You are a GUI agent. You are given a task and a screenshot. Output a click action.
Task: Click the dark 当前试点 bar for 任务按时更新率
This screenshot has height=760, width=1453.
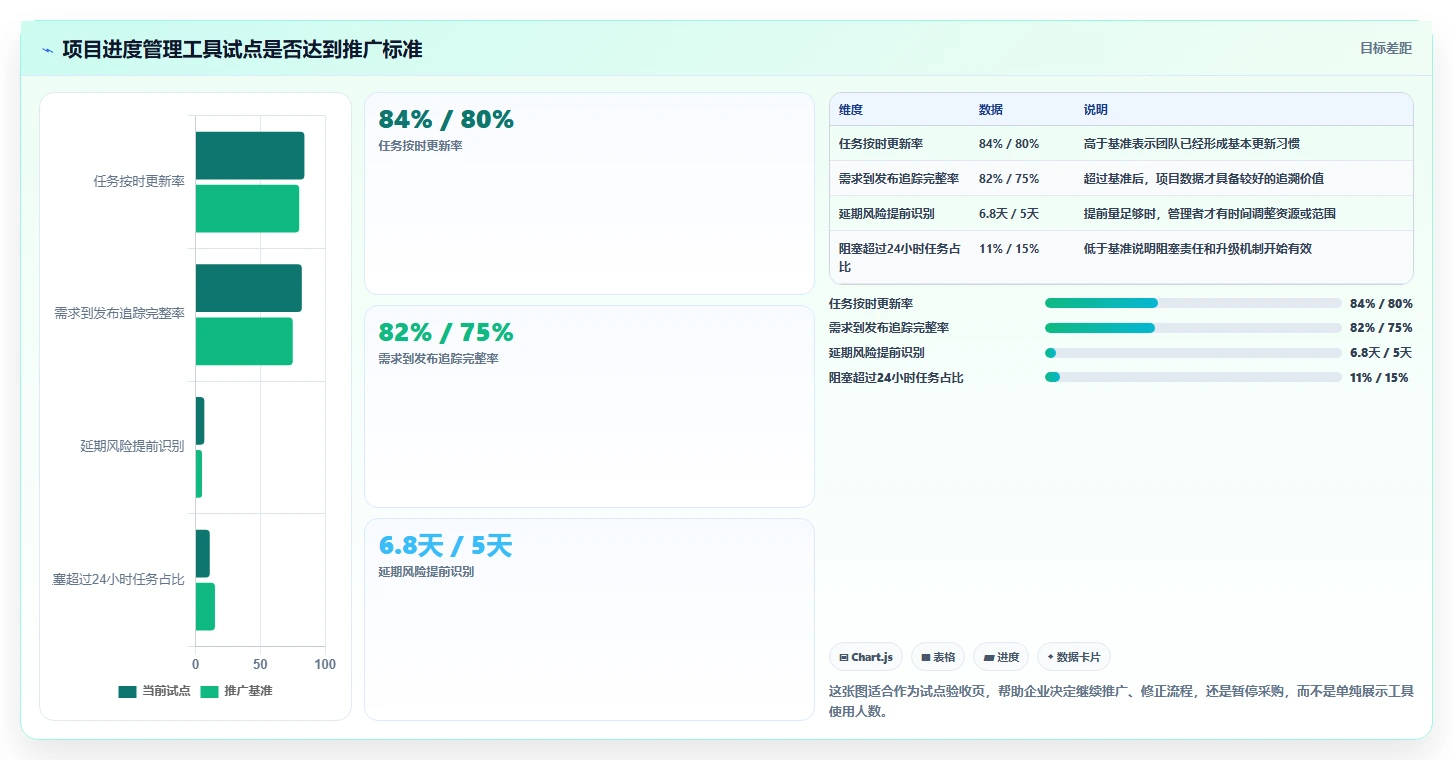(x=250, y=156)
